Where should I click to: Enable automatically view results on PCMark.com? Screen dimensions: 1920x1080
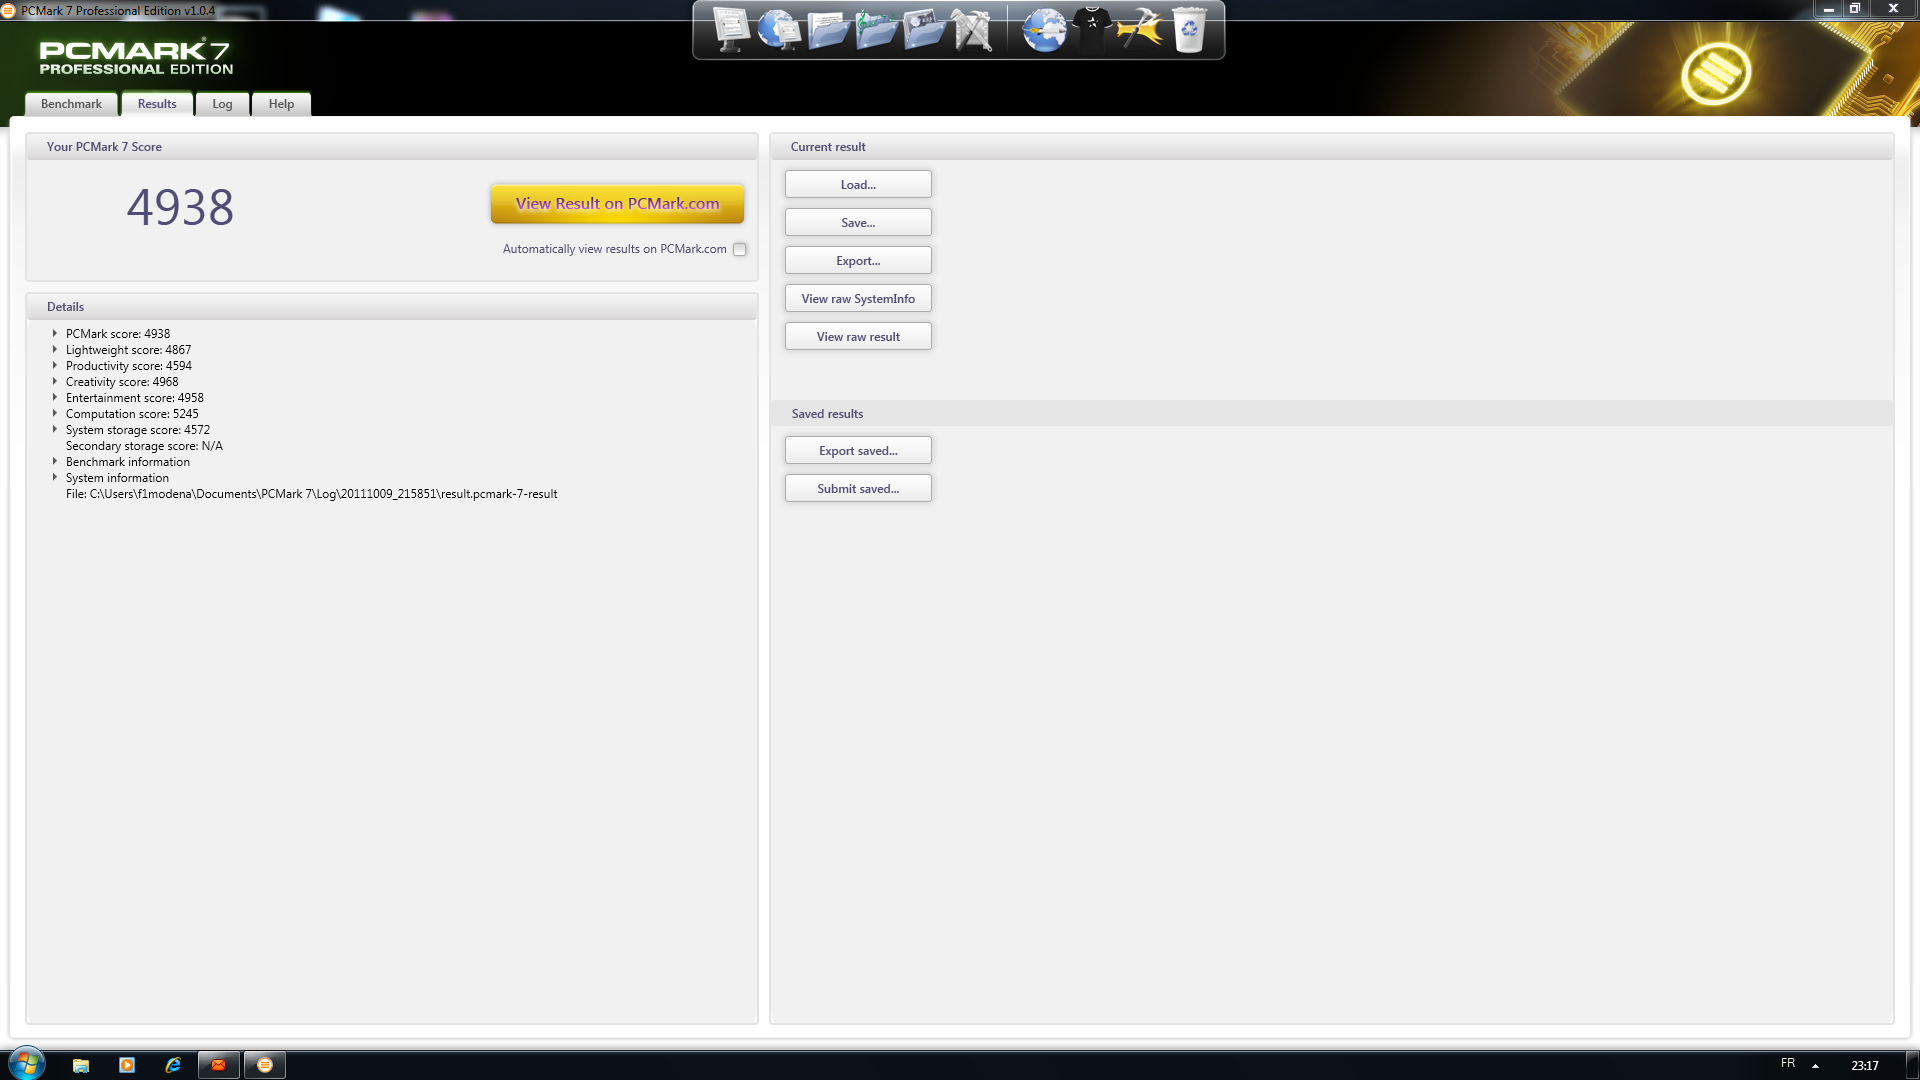pyautogui.click(x=740, y=250)
